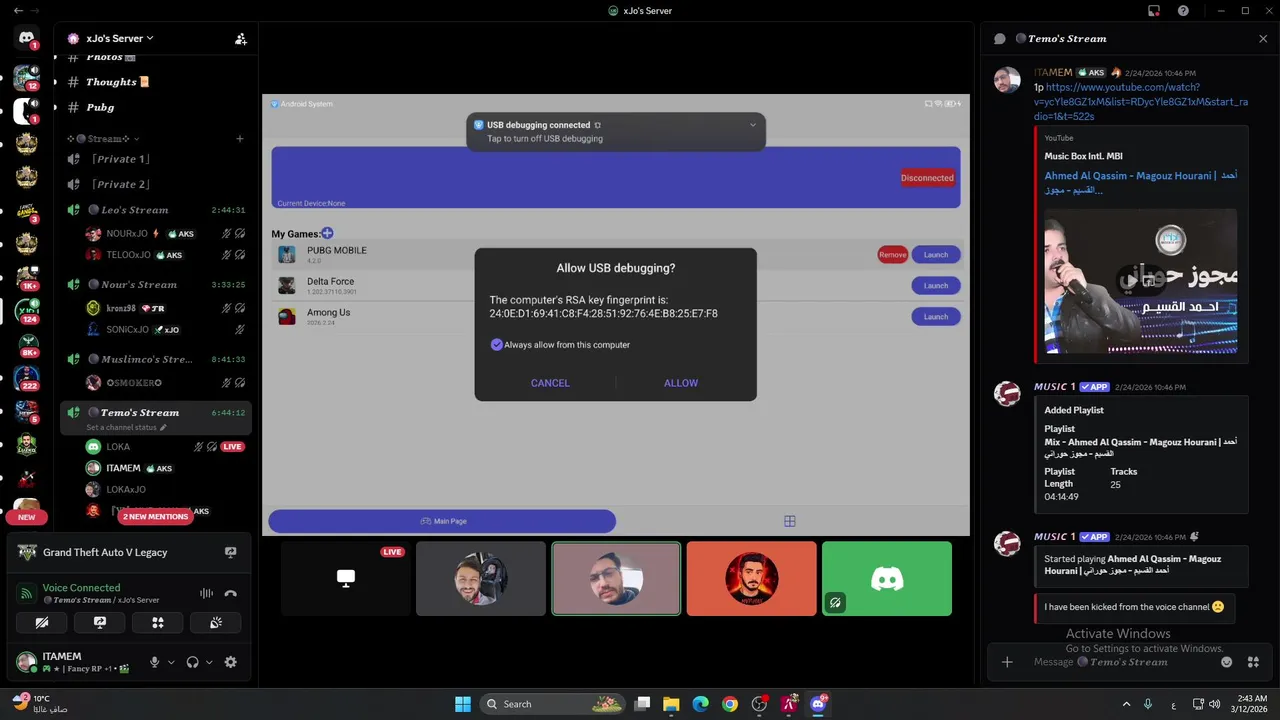Open the soundboard button in voice panel
The width and height of the screenshot is (1280, 720).
click(215, 622)
